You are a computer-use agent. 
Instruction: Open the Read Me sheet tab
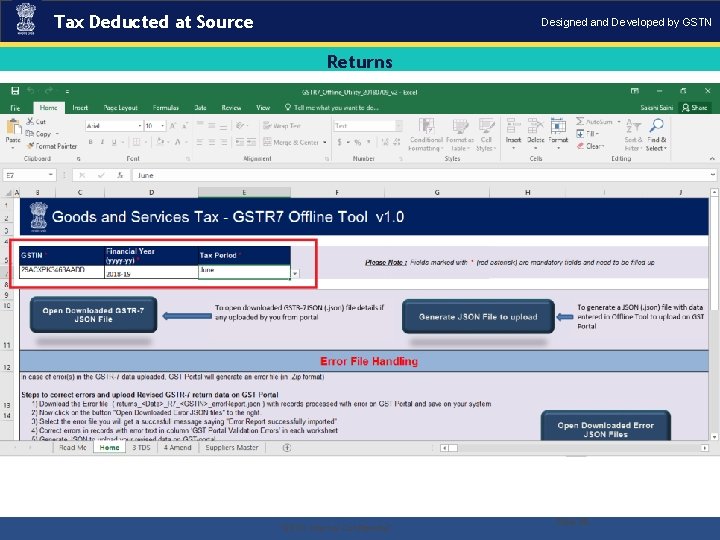coord(73,447)
